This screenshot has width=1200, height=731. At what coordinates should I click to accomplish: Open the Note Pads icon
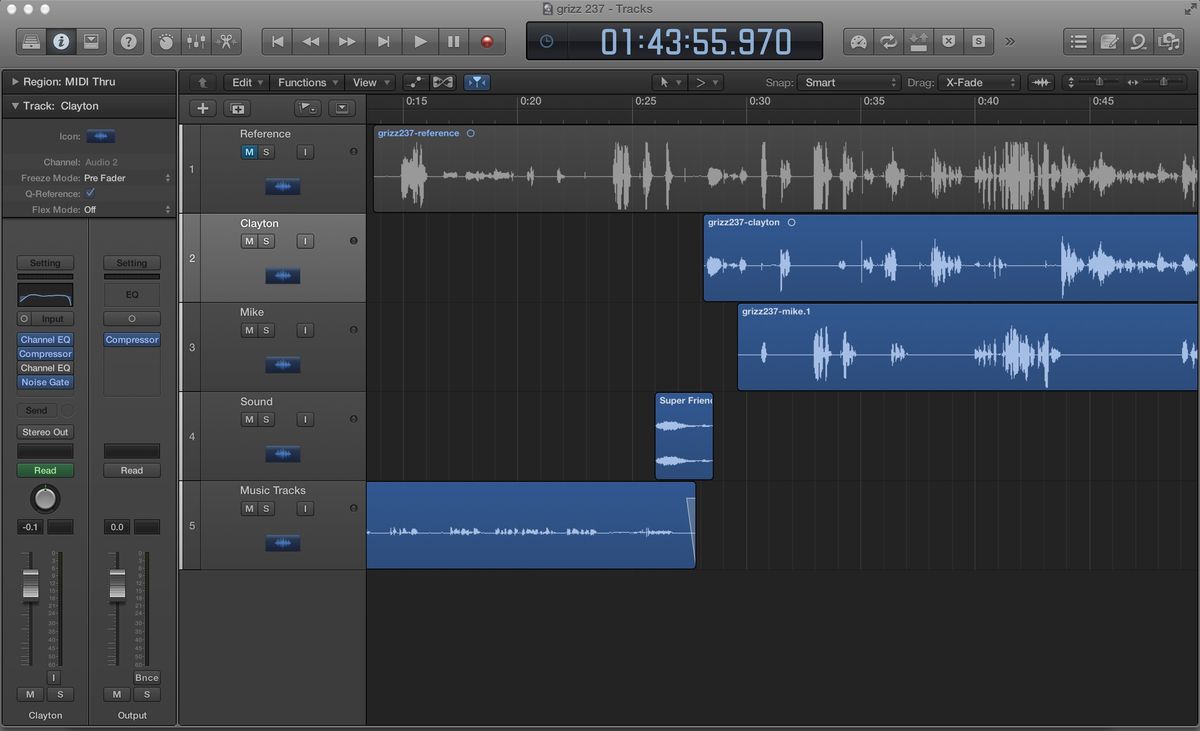point(1108,43)
